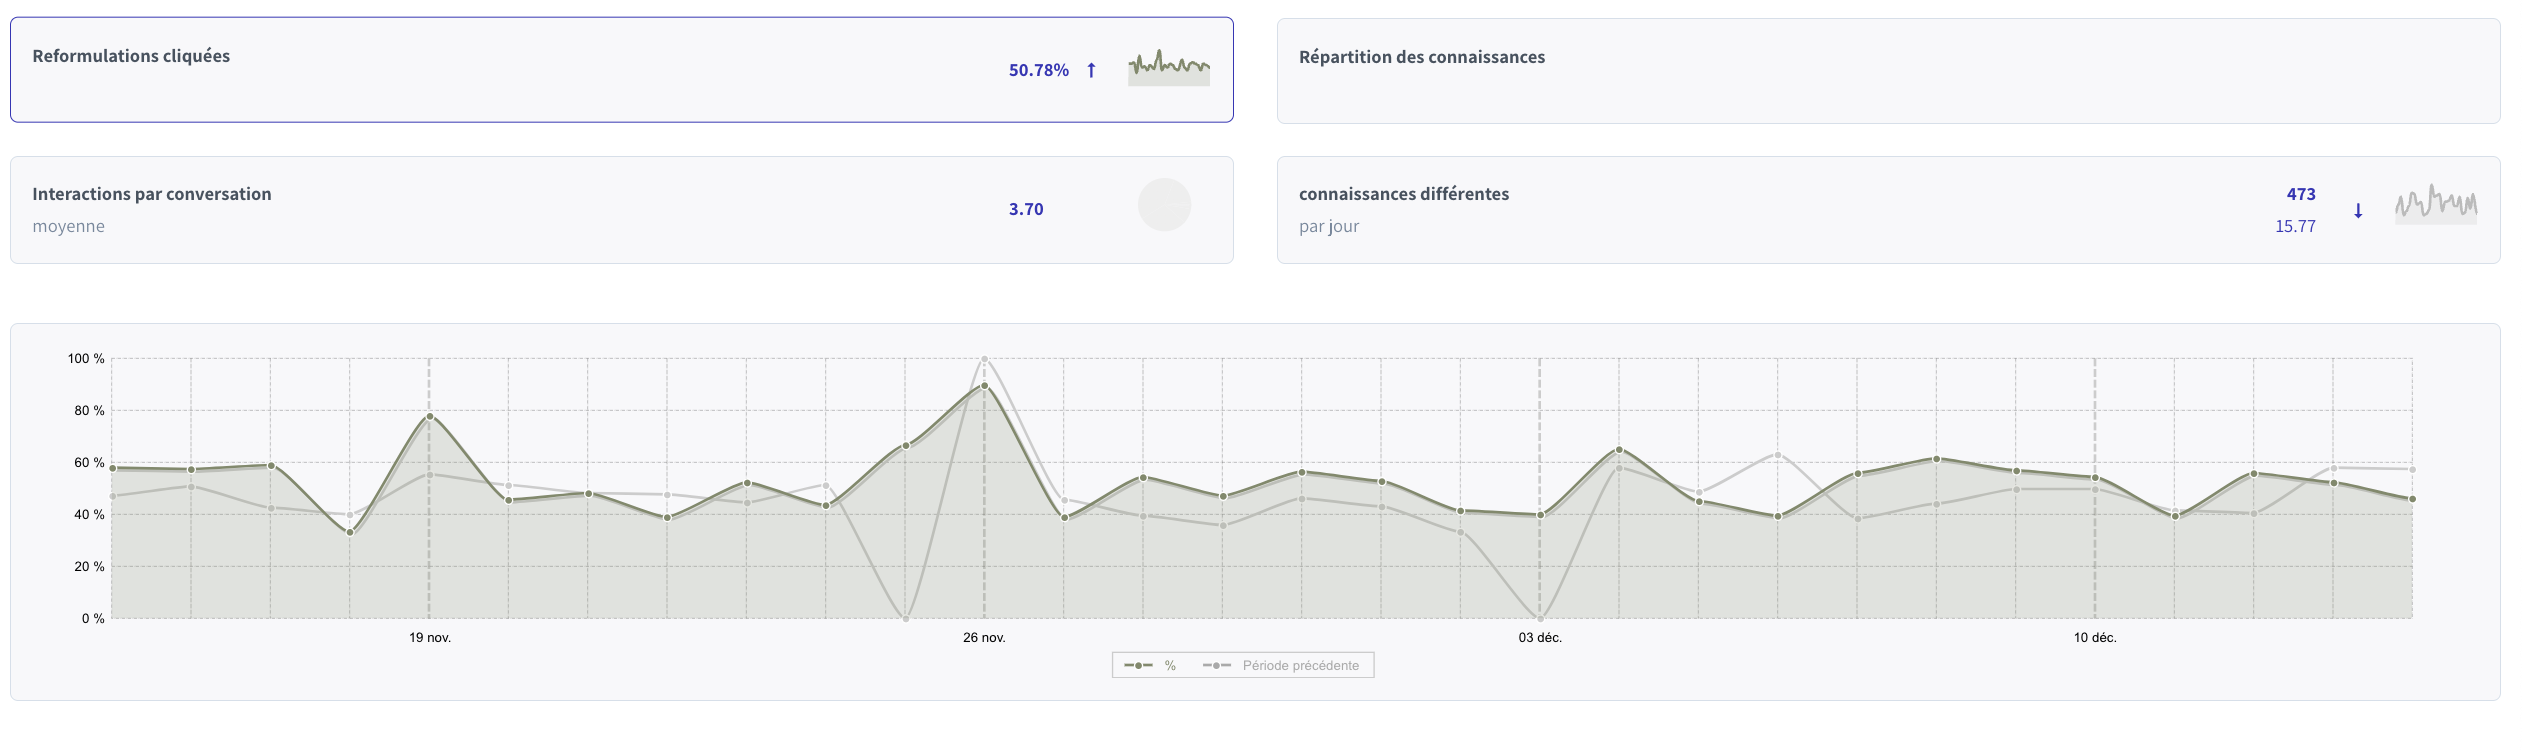Open the Reformulations cliquées sparkline chart
The height and width of the screenshot is (750, 2522).
(x=1168, y=68)
